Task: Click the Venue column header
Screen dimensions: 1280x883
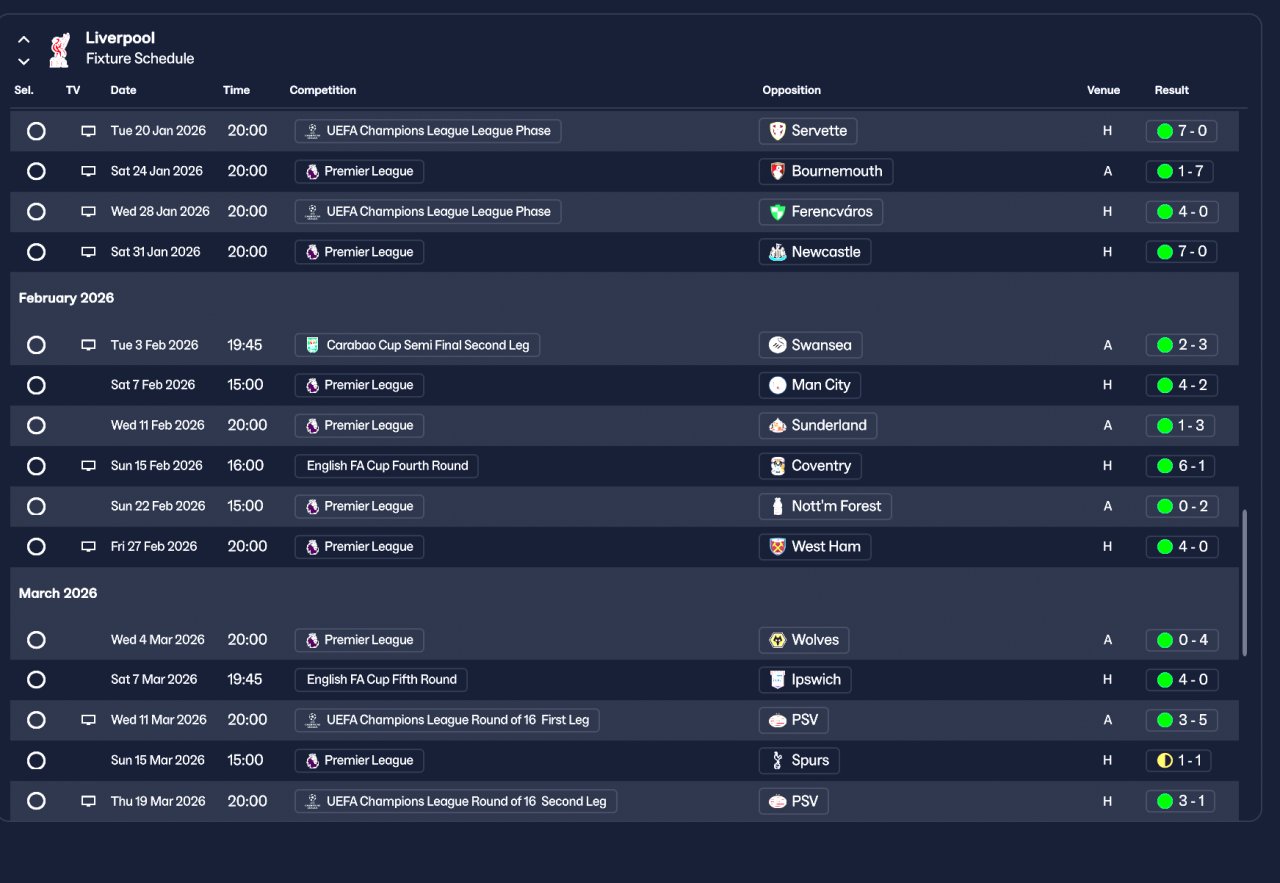Action: pos(1104,90)
